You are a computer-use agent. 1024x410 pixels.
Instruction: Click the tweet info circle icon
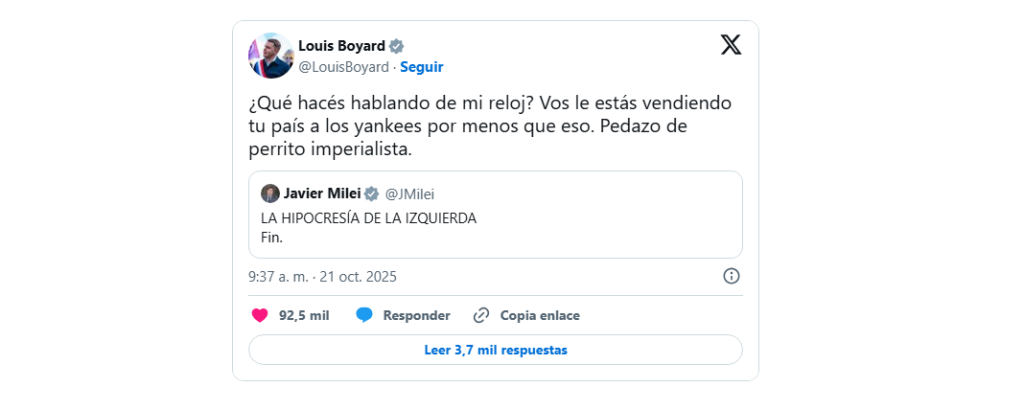point(731,276)
